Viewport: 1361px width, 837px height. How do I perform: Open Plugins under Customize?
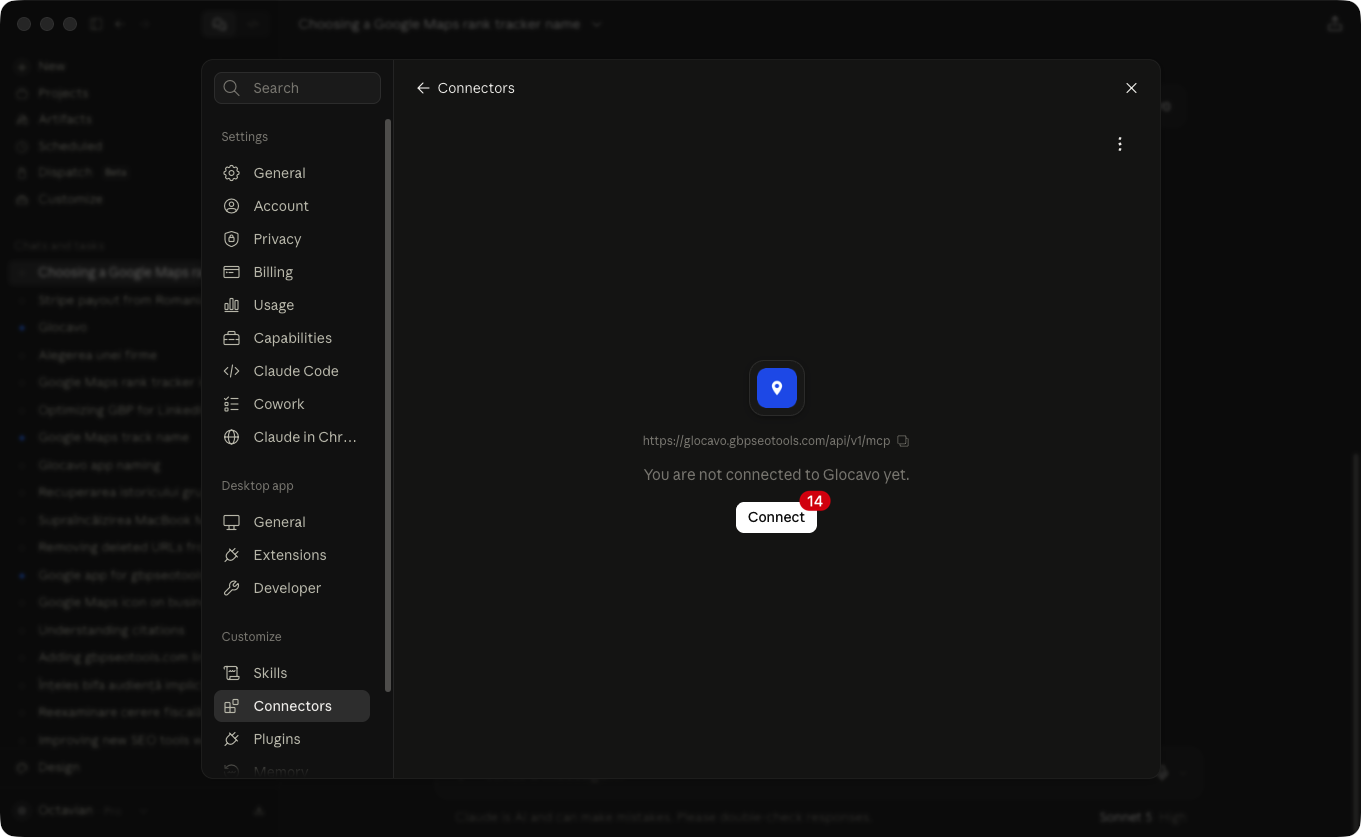(292, 739)
